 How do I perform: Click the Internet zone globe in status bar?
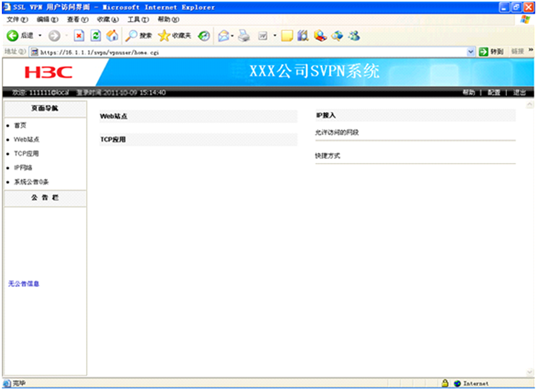pyautogui.click(x=457, y=383)
